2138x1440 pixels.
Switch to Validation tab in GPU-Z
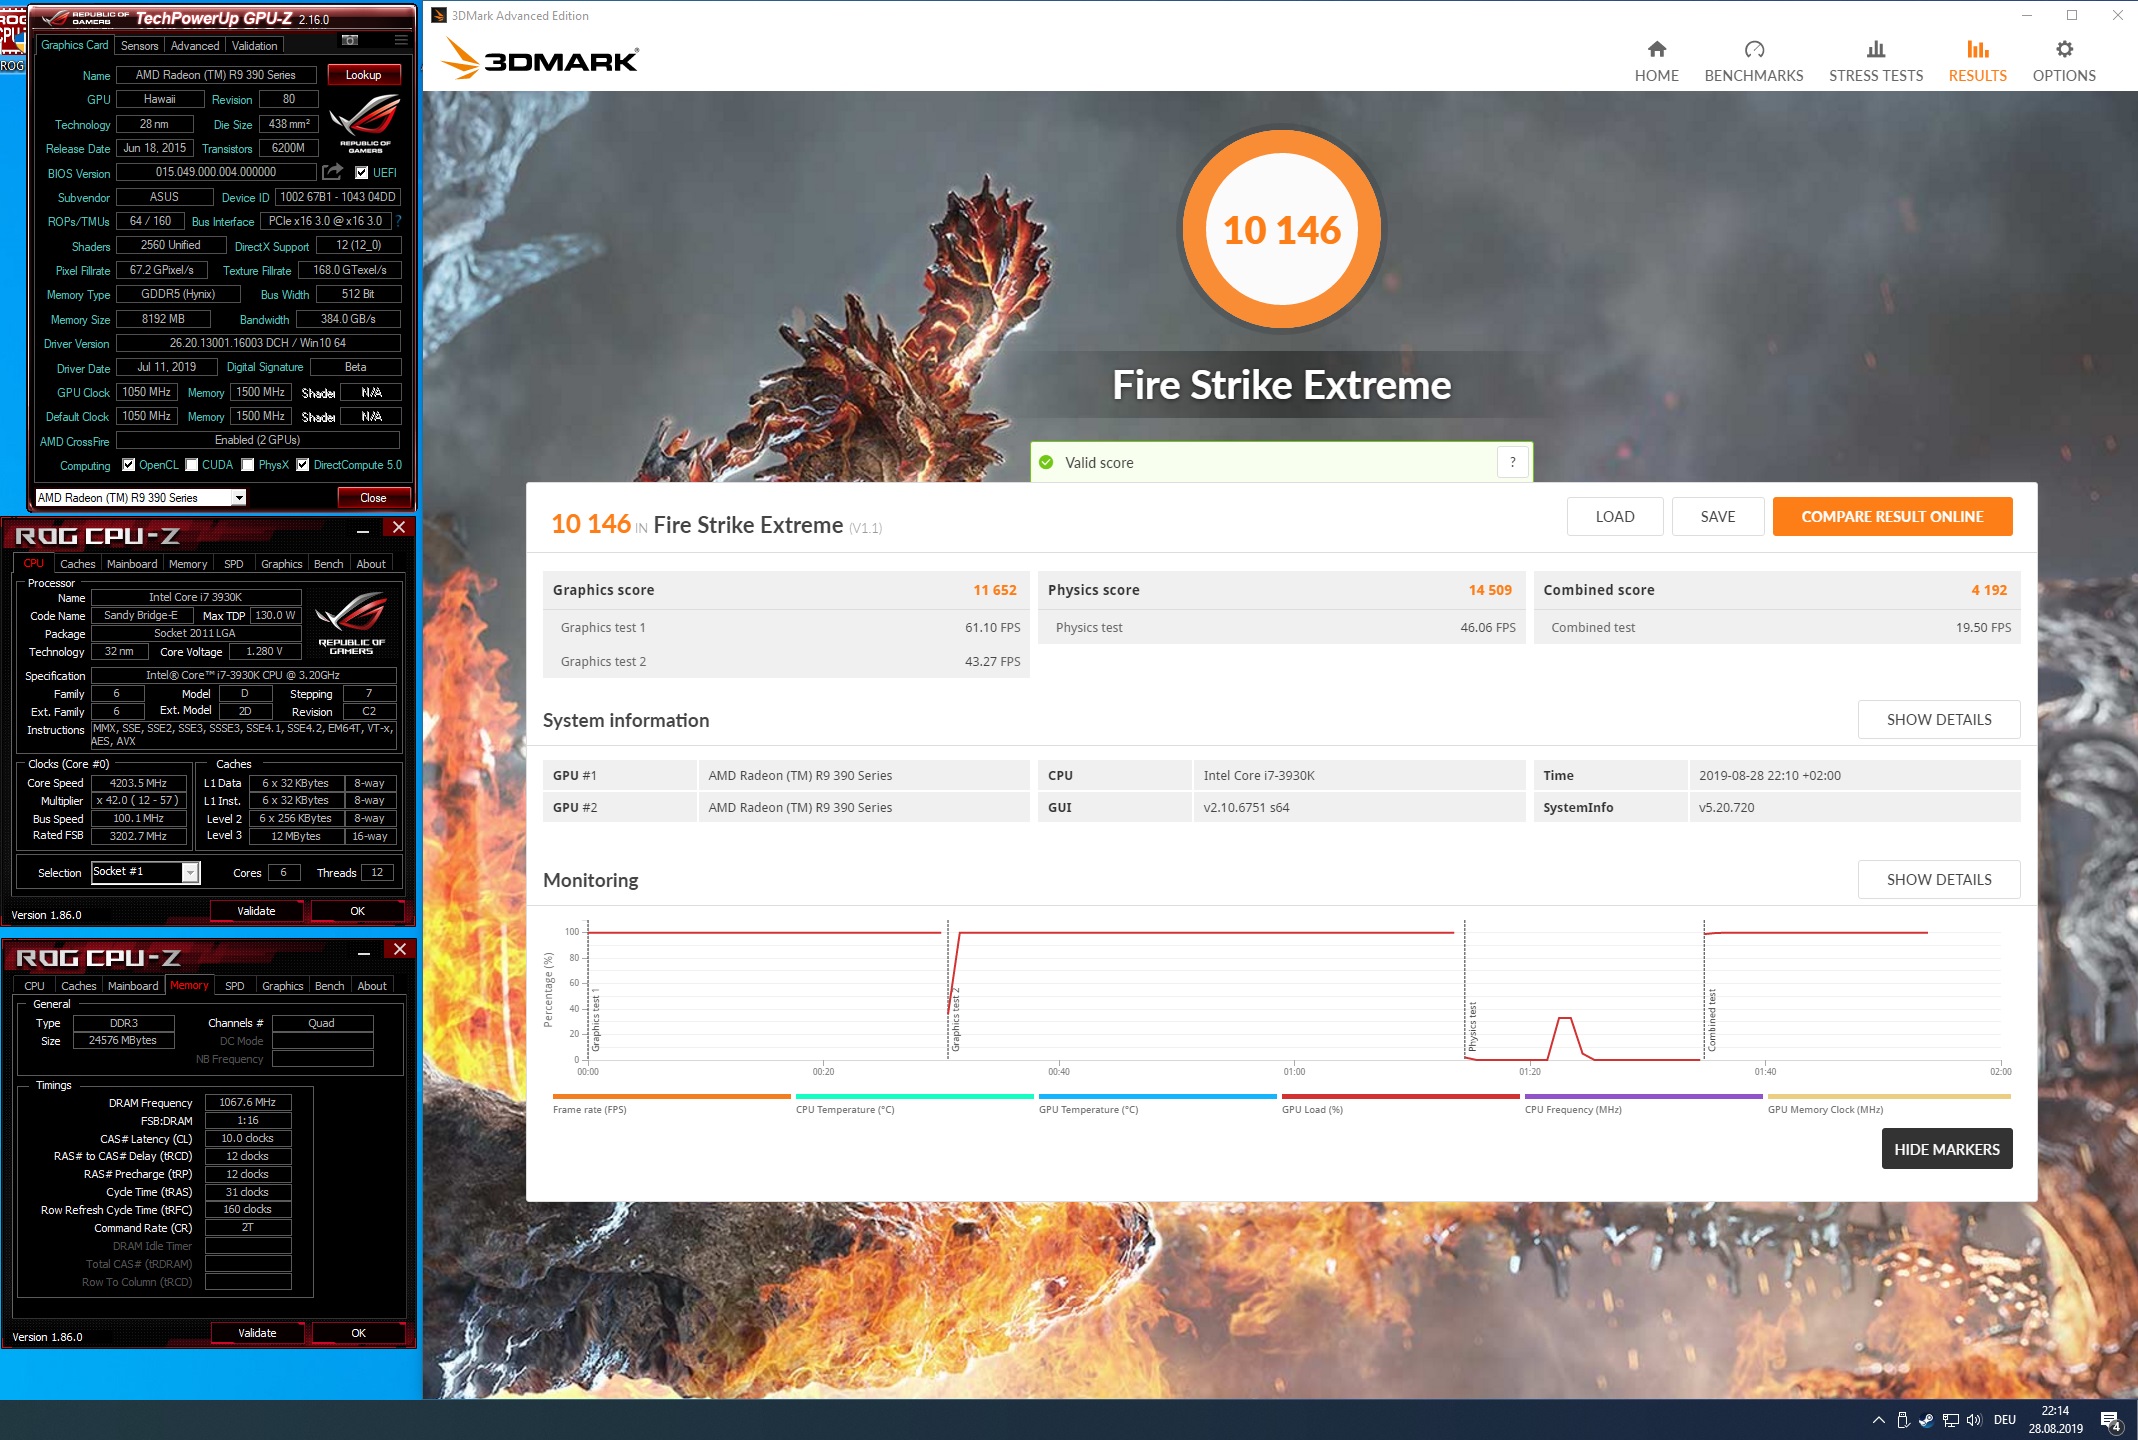(x=254, y=45)
